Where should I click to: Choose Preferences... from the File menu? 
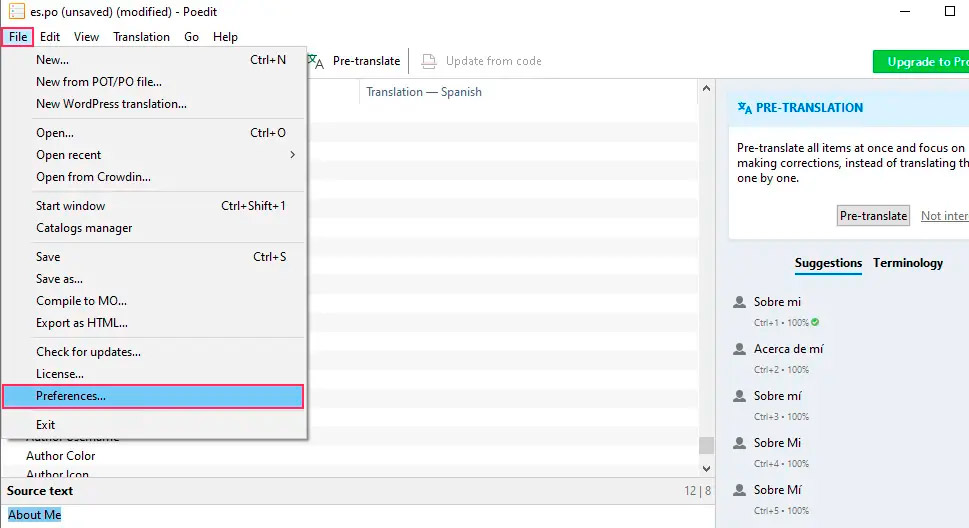click(153, 396)
